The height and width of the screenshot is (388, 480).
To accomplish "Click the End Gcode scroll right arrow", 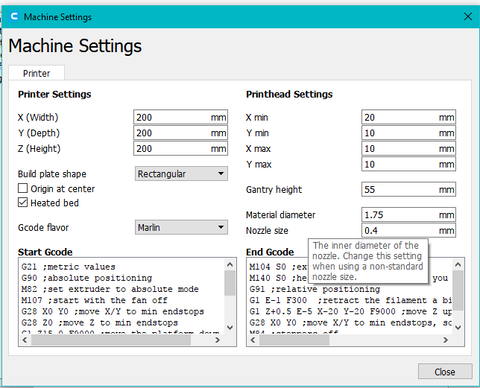I will (x=445, y=340).
